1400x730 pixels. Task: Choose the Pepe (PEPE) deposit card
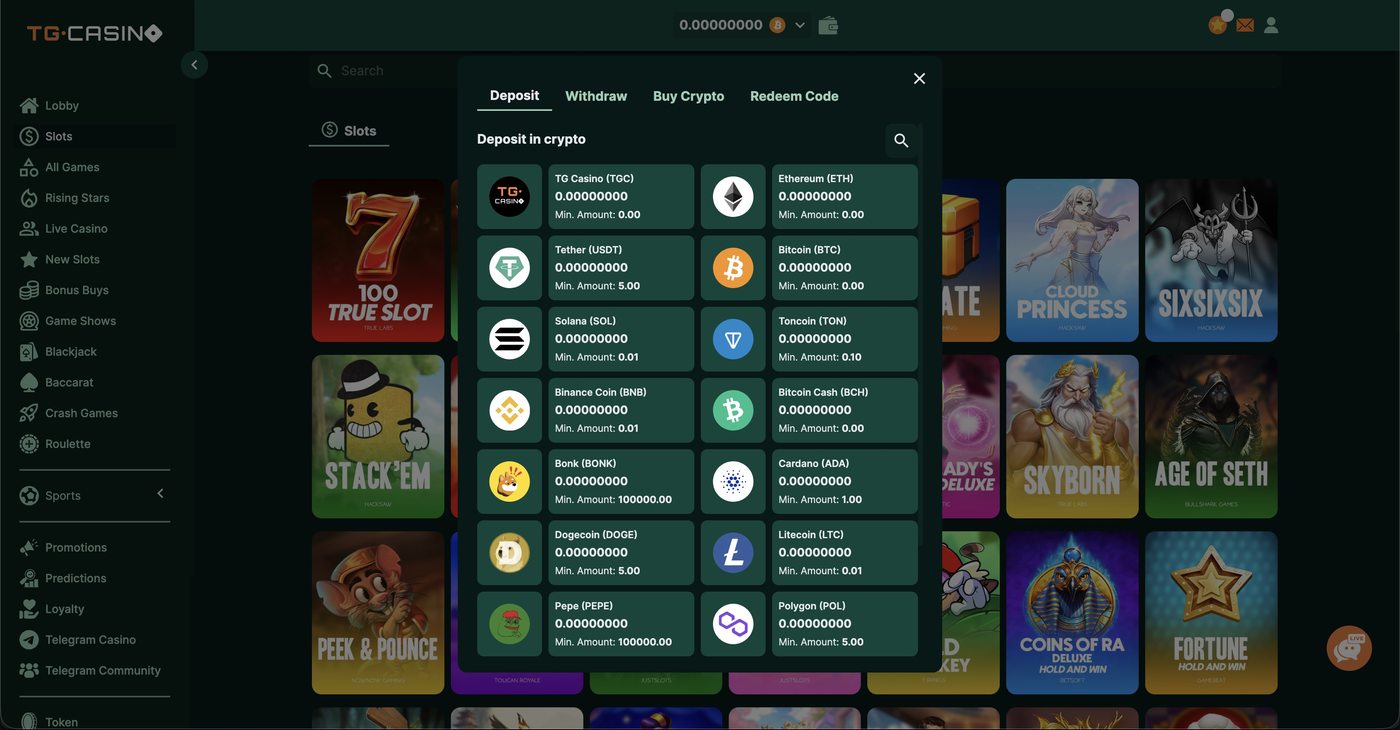621,623
